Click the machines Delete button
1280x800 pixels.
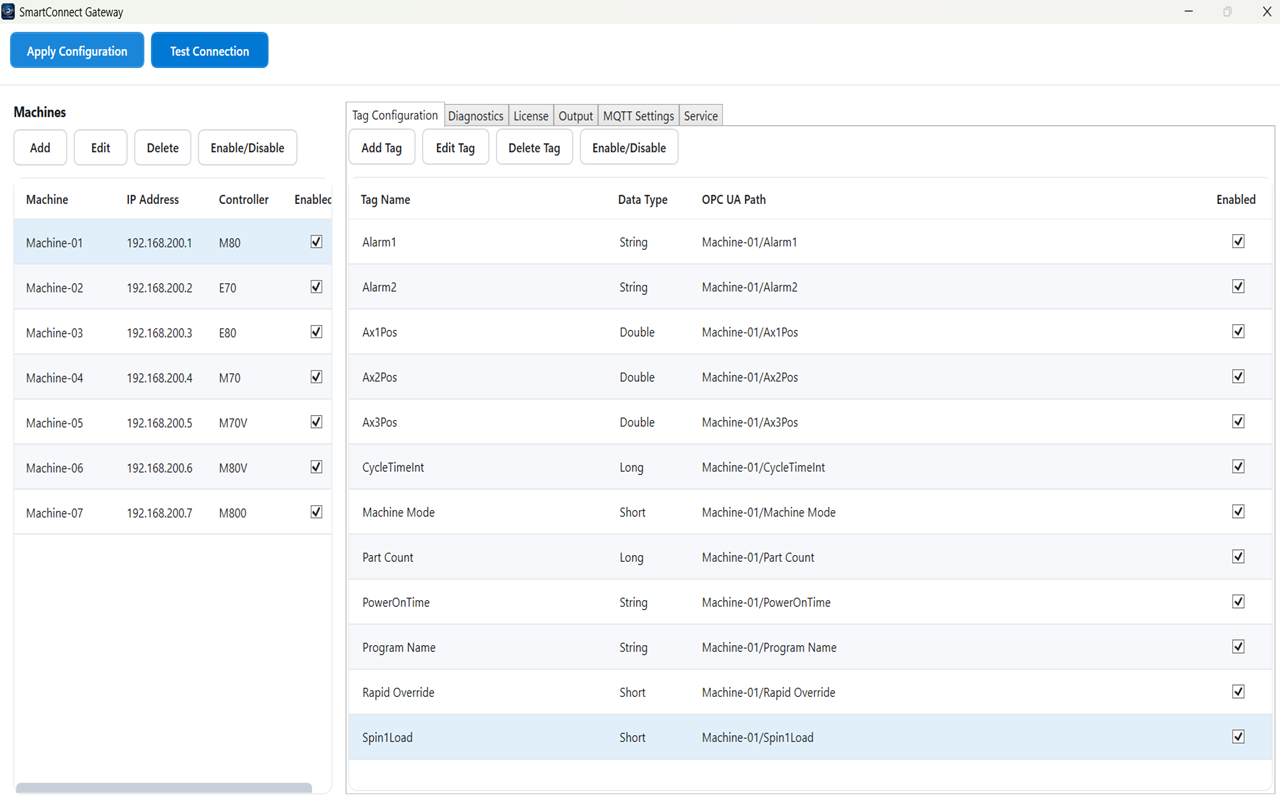point(163,148)
